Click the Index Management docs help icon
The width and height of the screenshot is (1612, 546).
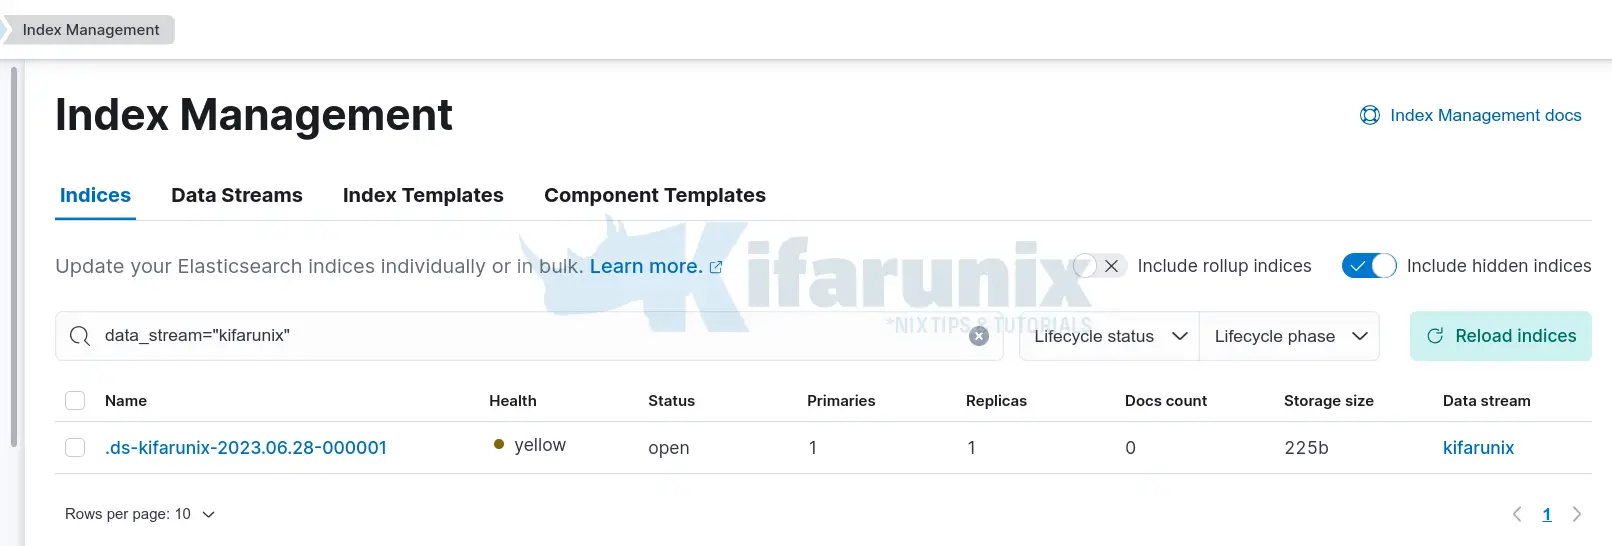coord(1369,115)
